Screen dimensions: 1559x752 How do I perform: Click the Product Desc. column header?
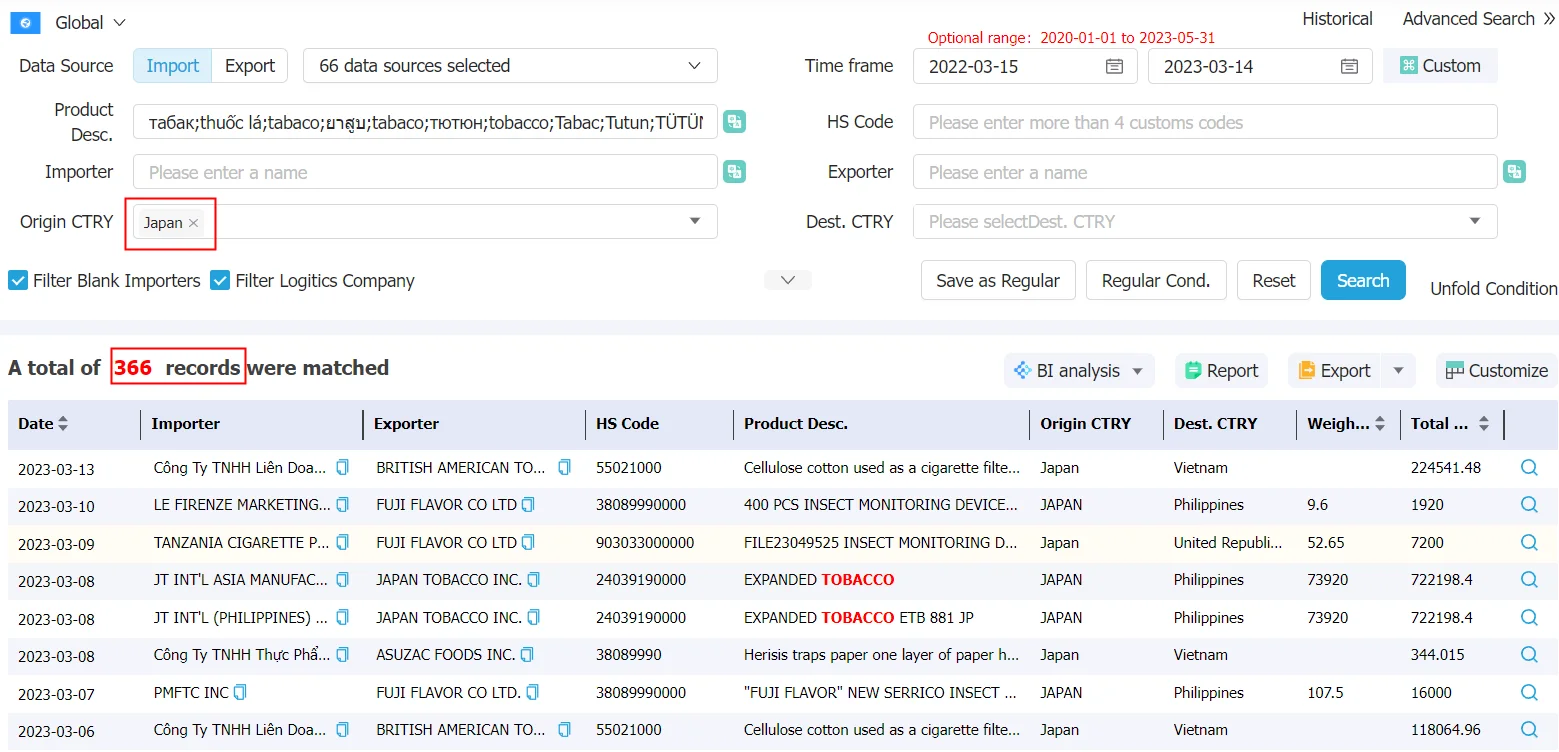(796, 424)
